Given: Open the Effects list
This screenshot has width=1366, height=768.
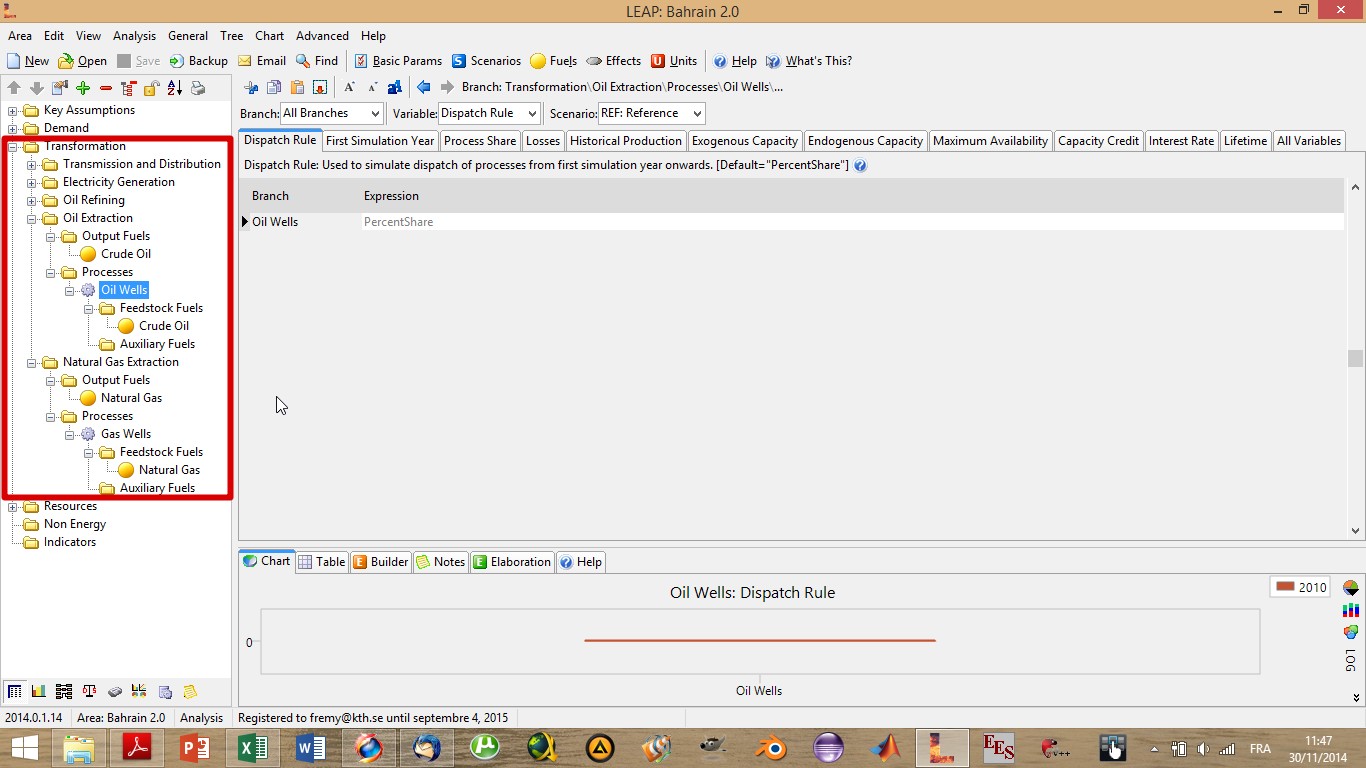Looking at the screenshot, I should point(614,61).
